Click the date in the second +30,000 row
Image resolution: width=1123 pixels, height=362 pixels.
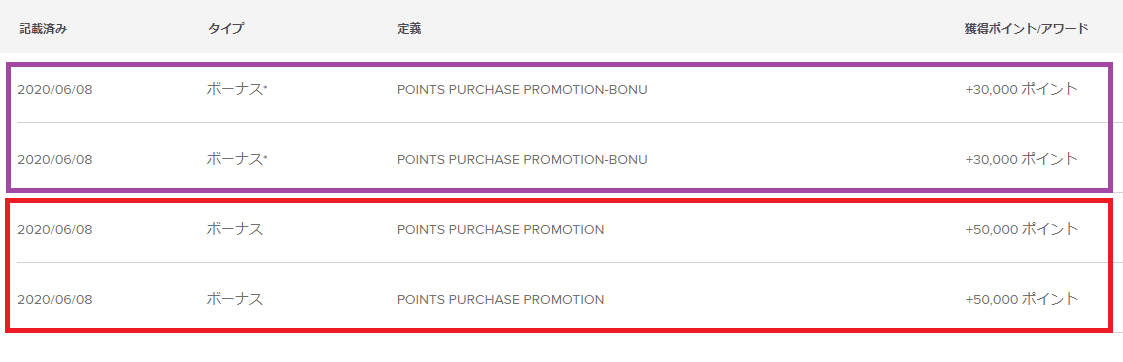[54, 160]
